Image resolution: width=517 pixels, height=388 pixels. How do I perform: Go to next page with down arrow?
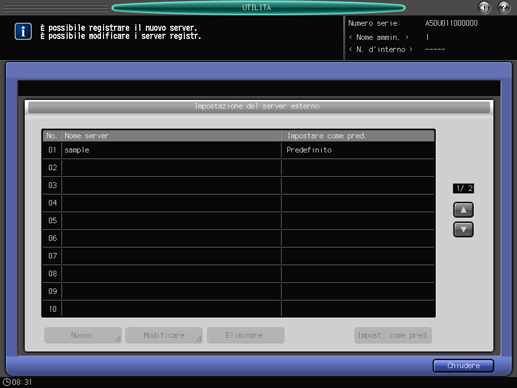click(463, 229)
